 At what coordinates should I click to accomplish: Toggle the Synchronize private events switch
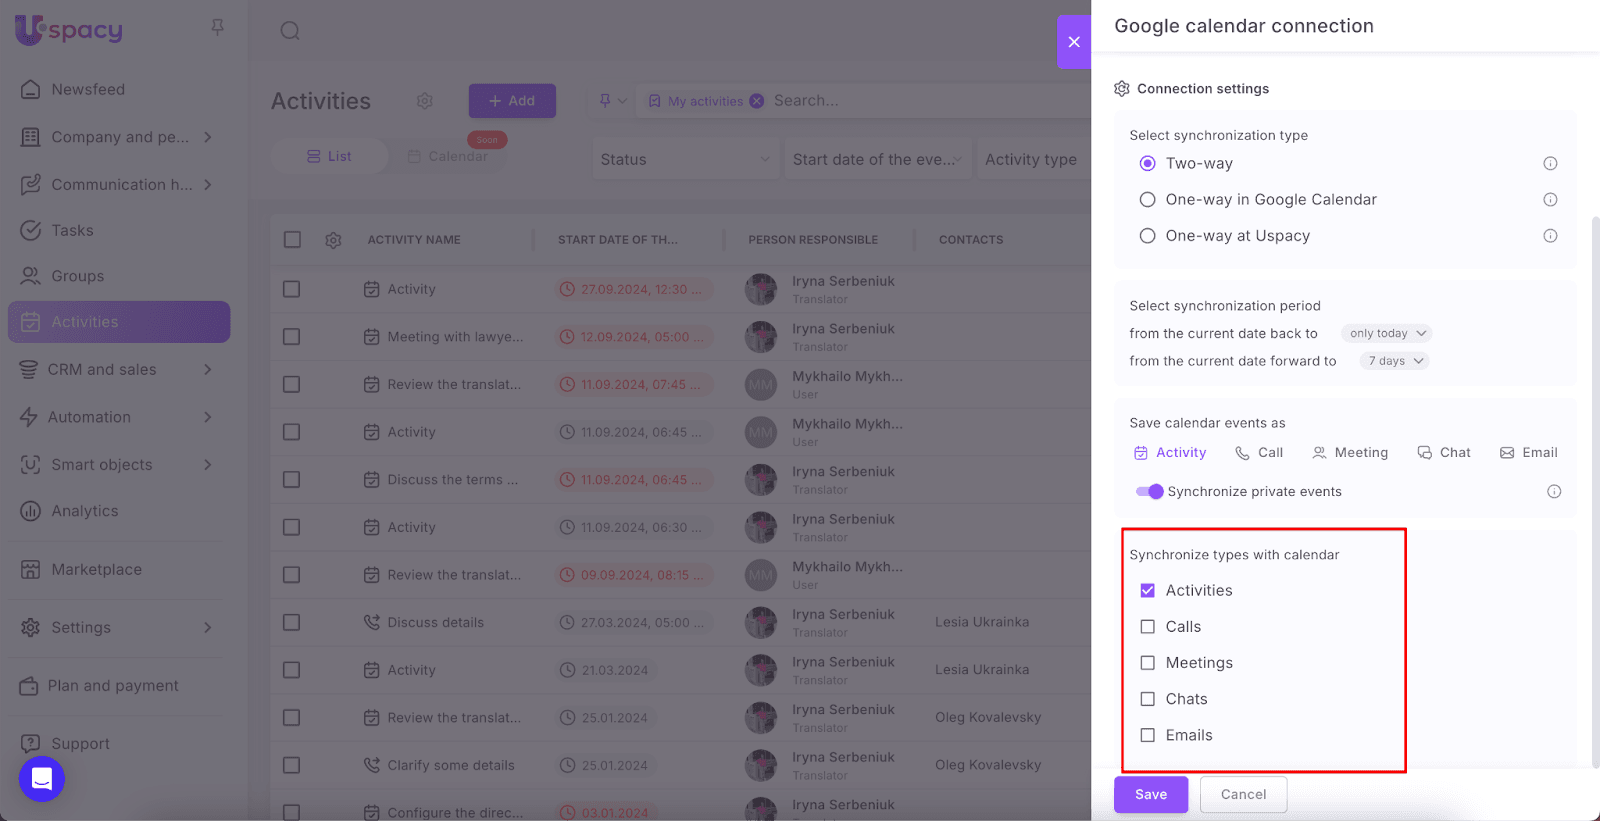1149,491
